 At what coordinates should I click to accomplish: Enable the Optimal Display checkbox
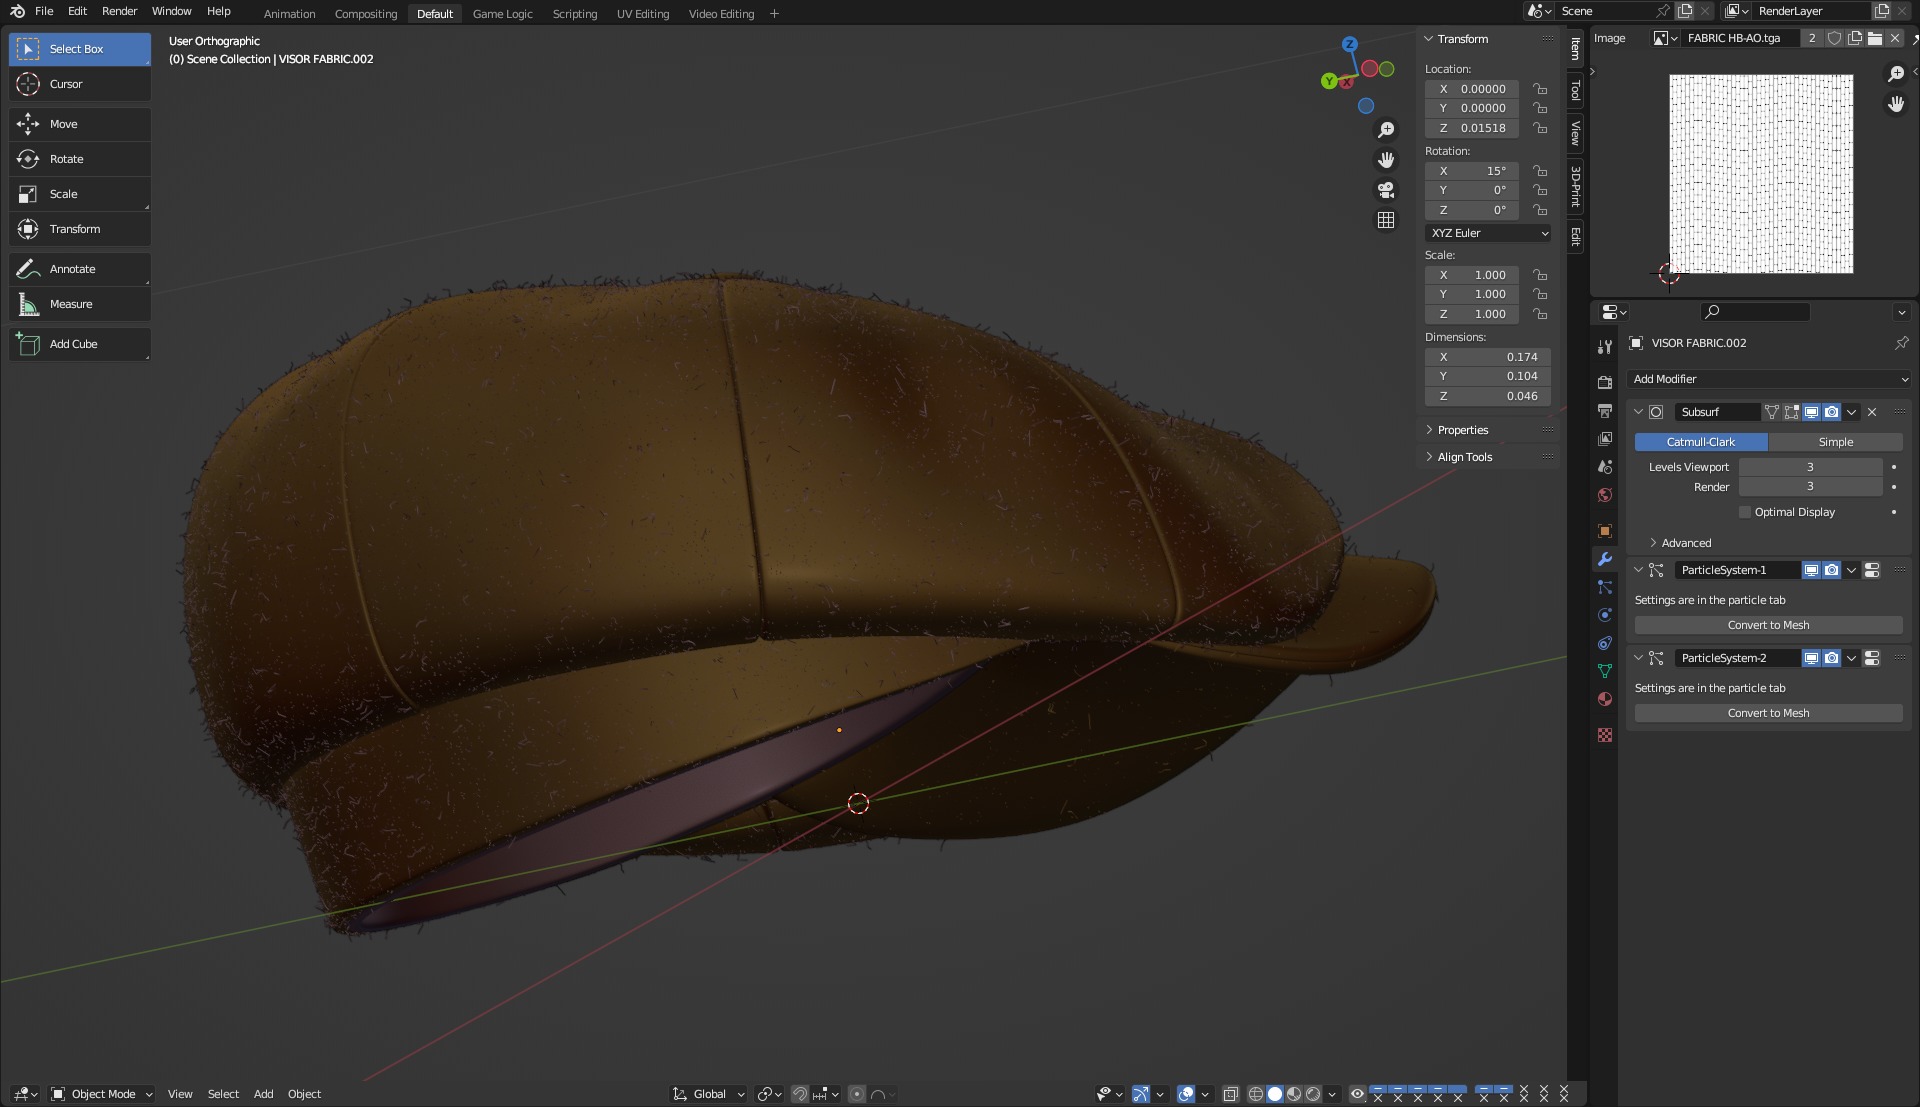(1745, 512)
